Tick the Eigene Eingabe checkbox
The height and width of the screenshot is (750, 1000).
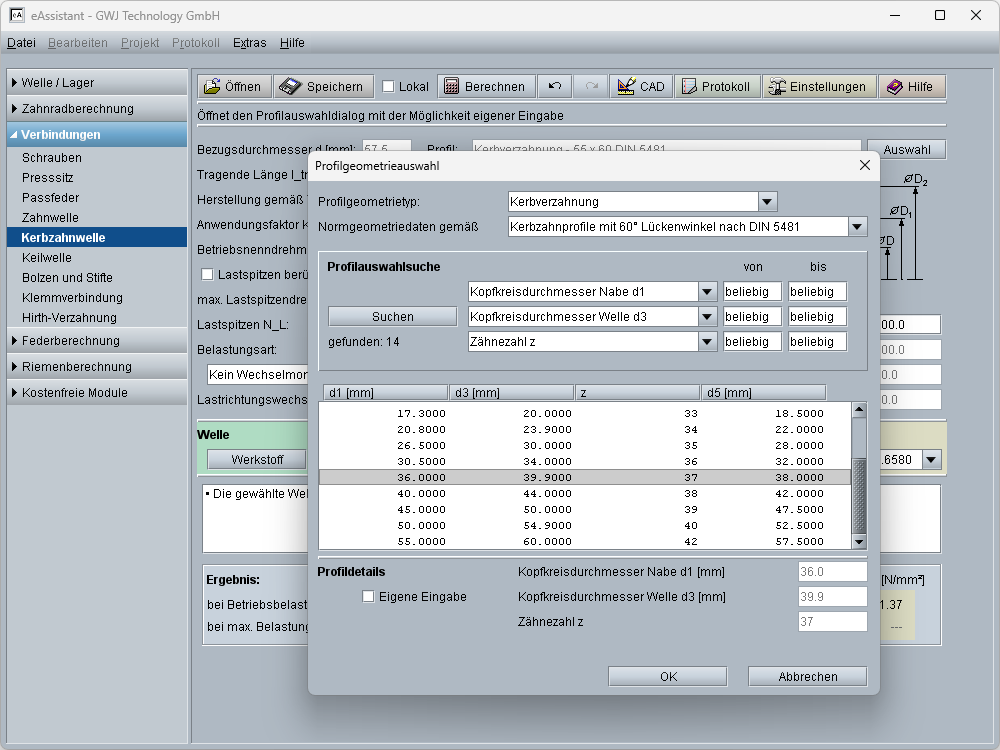tap(368, 597)
